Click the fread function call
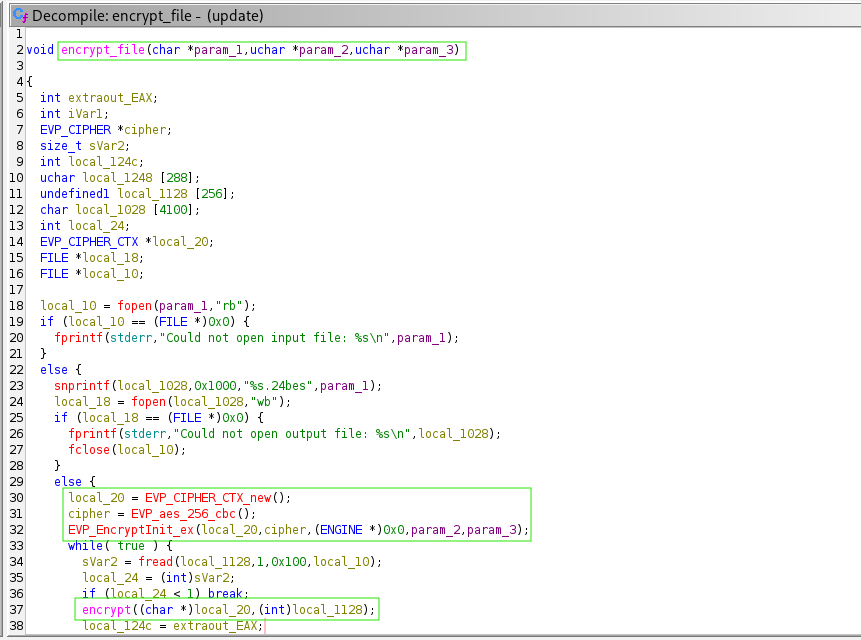 click(156, 562)
